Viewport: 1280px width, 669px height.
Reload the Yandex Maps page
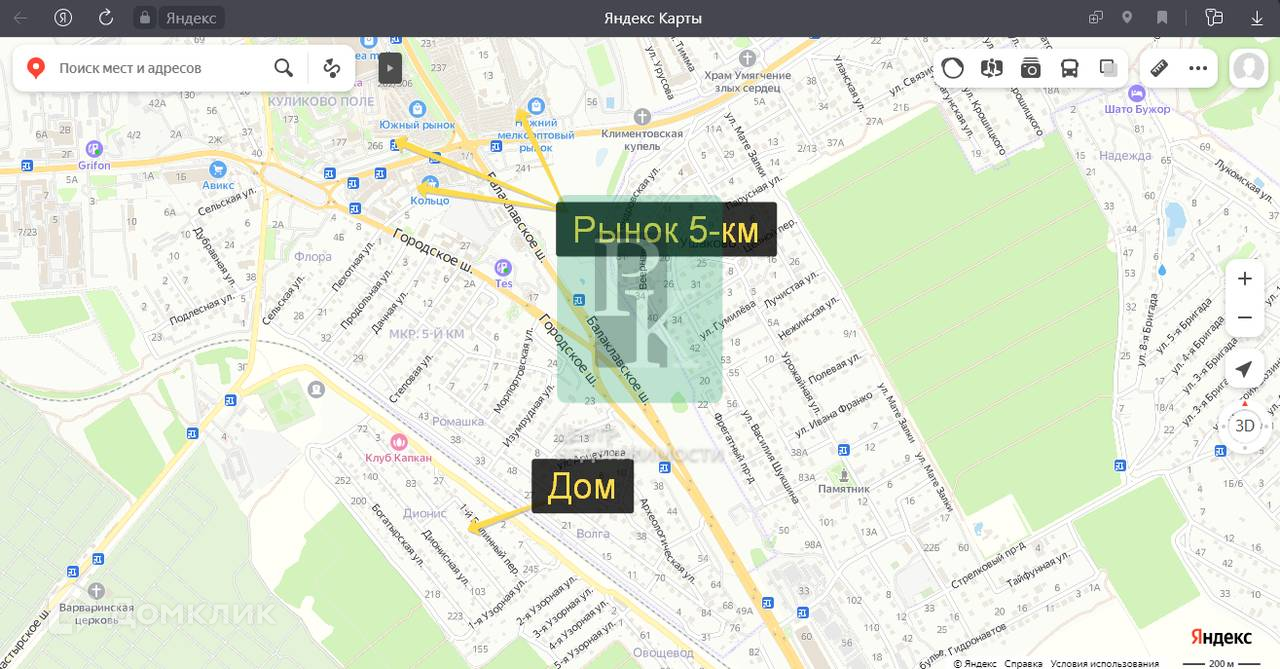click(106, 18)
